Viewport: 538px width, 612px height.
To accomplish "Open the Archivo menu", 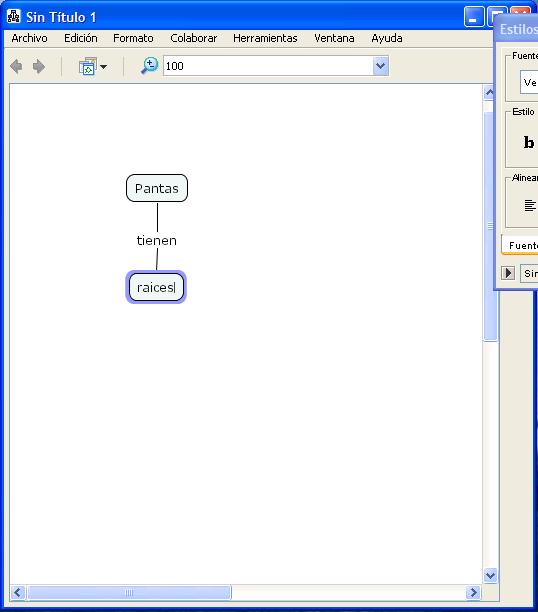I will [29, 38].
